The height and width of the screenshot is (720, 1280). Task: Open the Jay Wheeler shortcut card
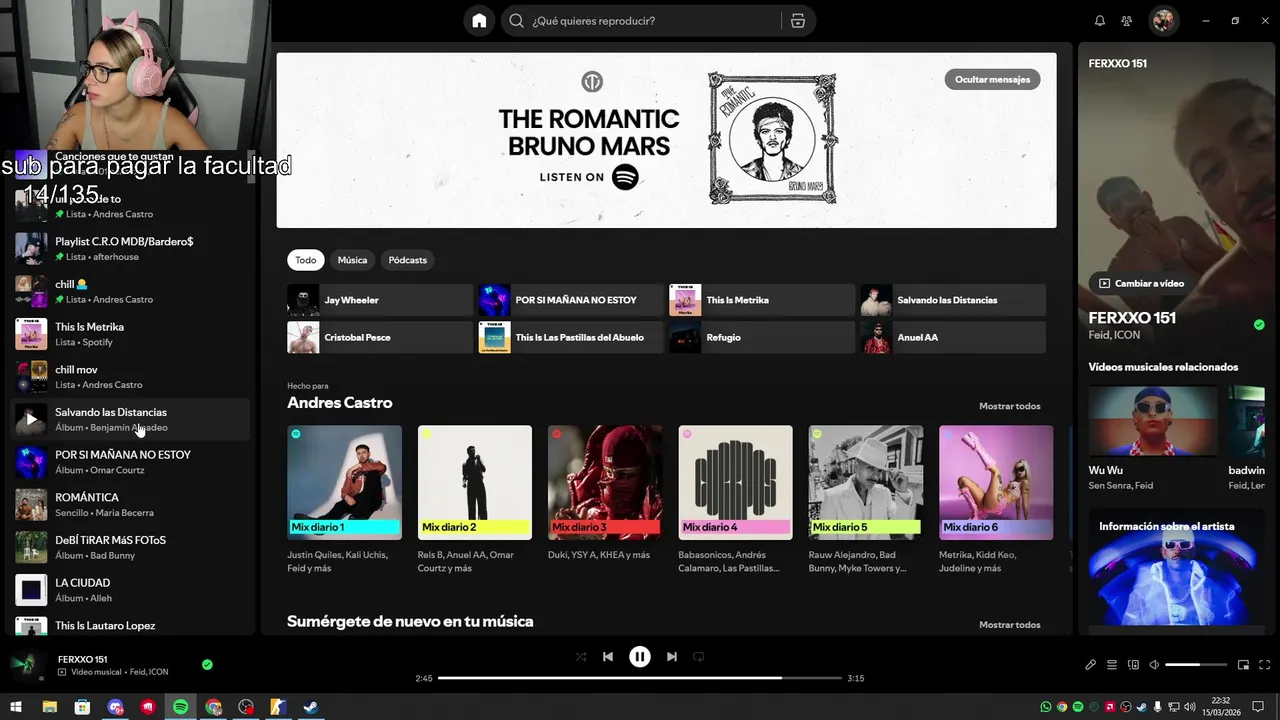(x=380, y=300)
